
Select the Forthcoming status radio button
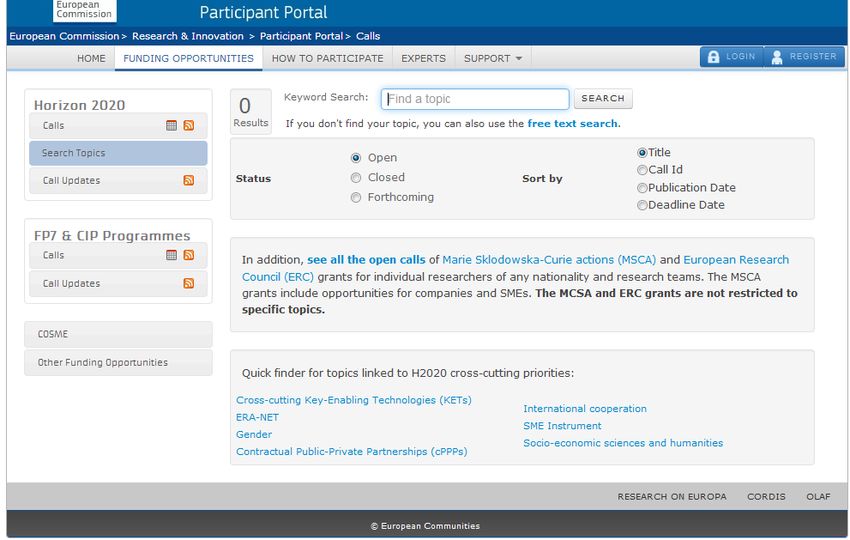coord(356,197)
